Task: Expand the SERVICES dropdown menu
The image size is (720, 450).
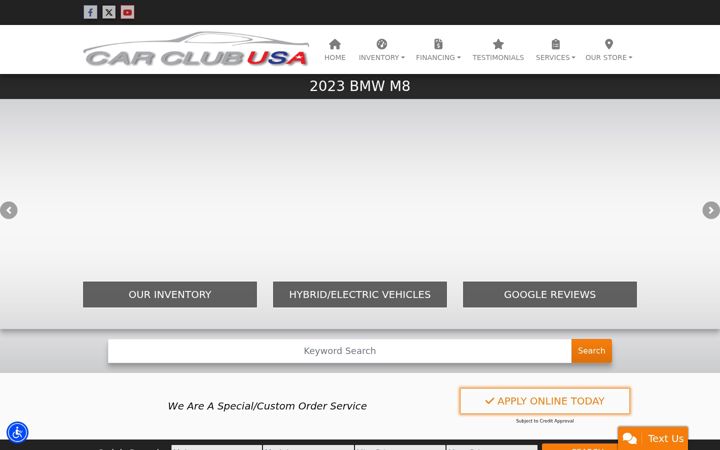Action: pyautogui.click(x=555, y=57)
